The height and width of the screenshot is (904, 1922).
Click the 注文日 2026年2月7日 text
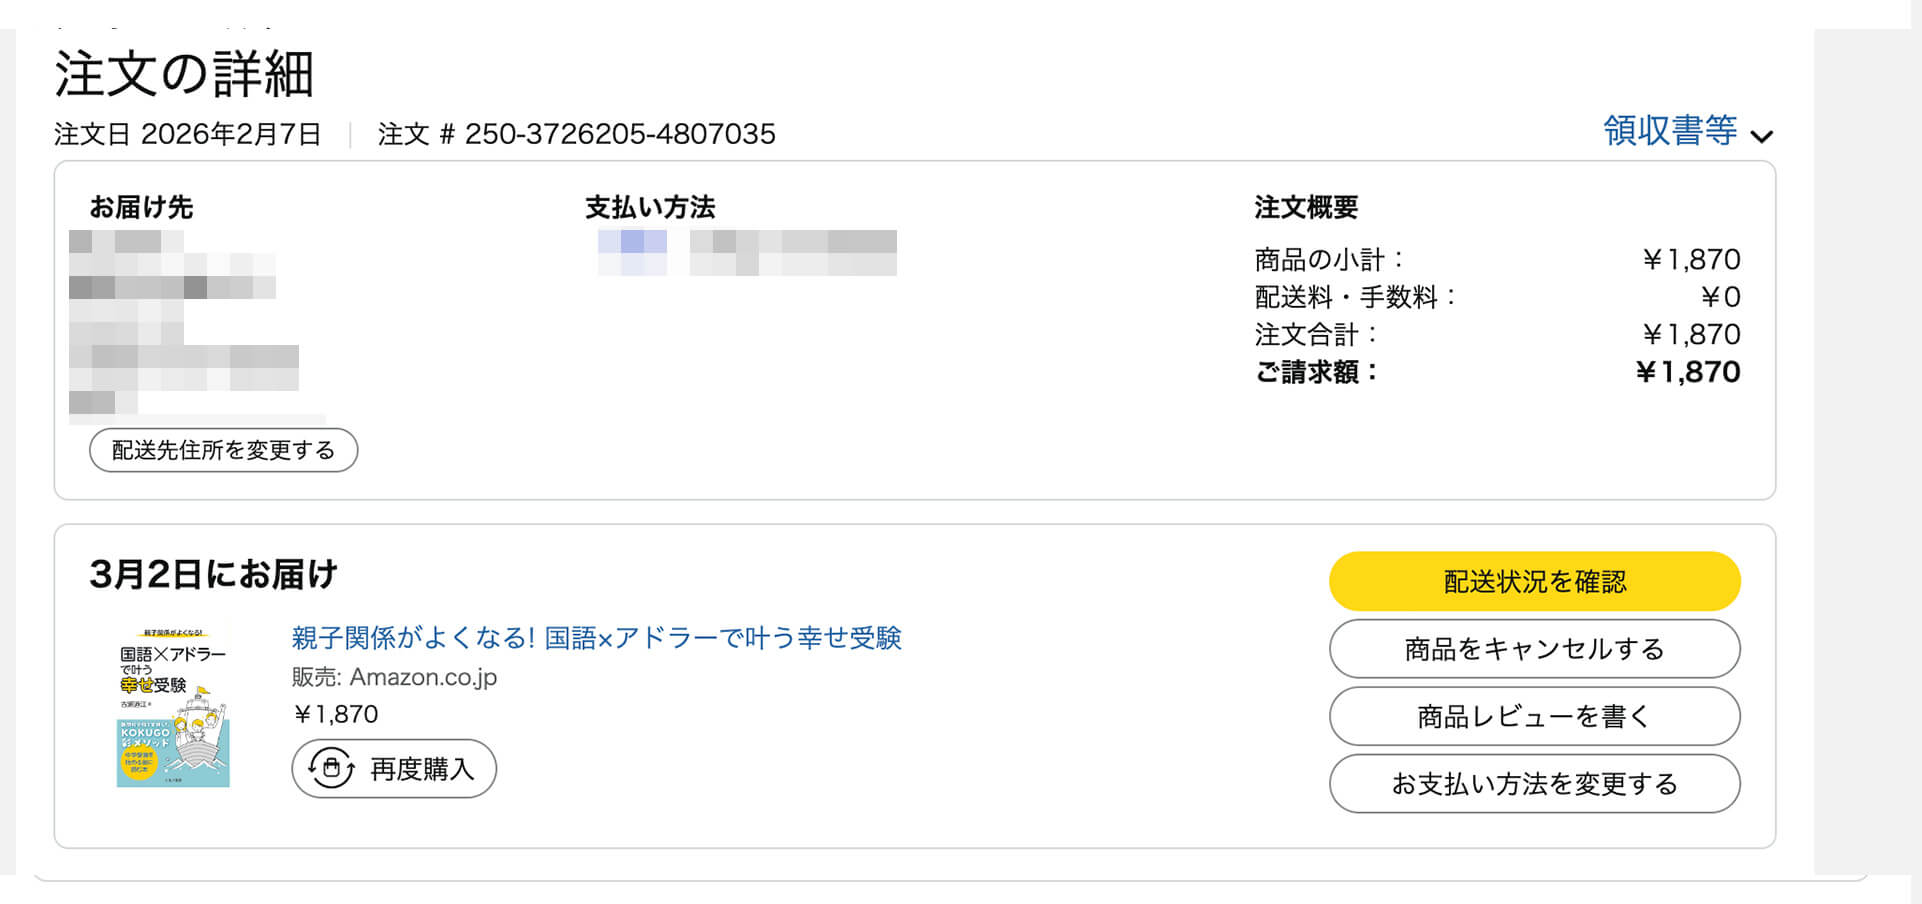pos(188,134)
